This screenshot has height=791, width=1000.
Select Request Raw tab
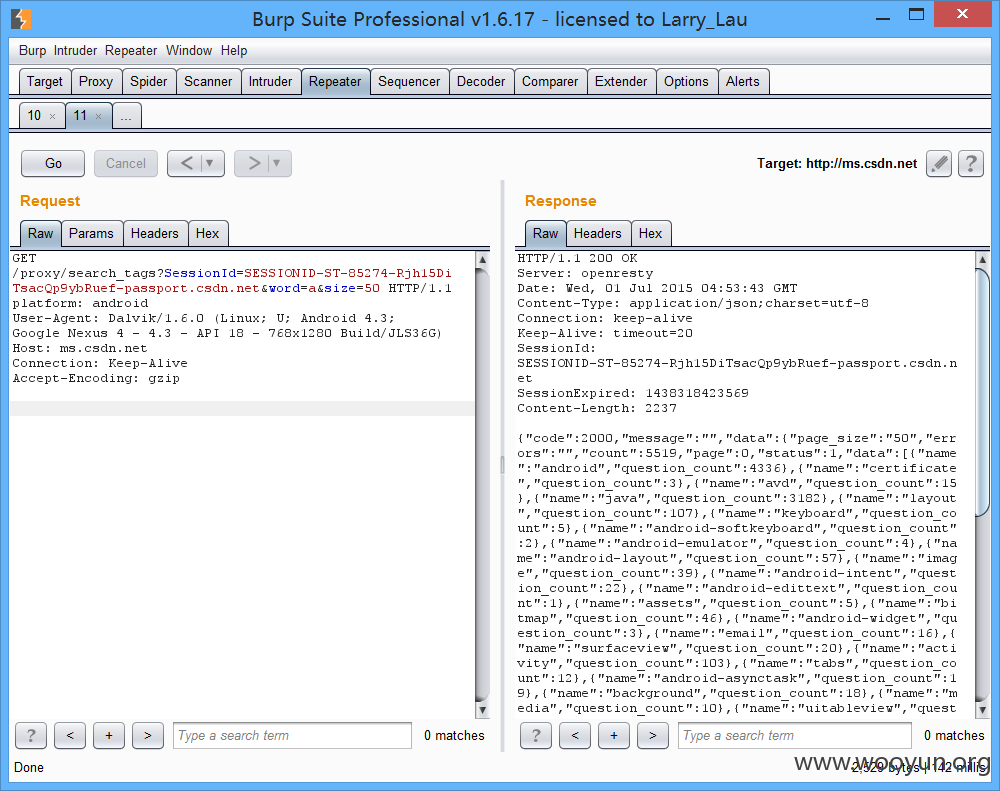coord(40,233)
